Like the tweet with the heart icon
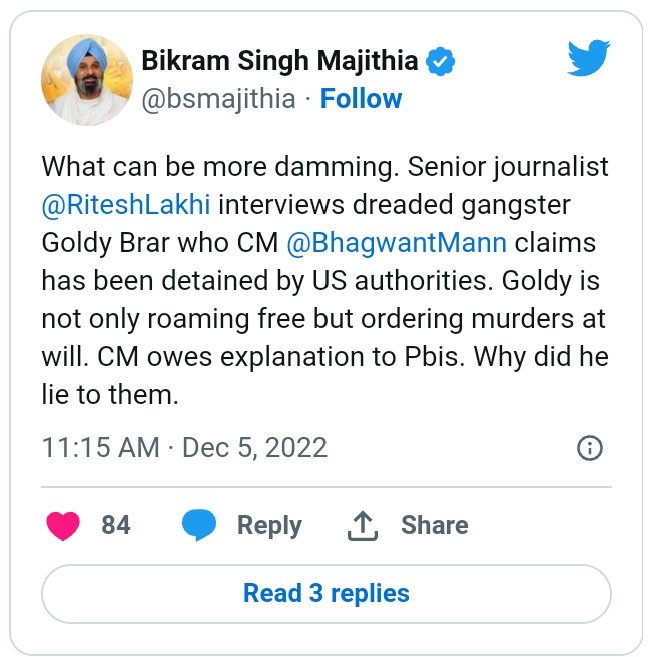This screenshot has width=653, height=657. coord(64,526)
